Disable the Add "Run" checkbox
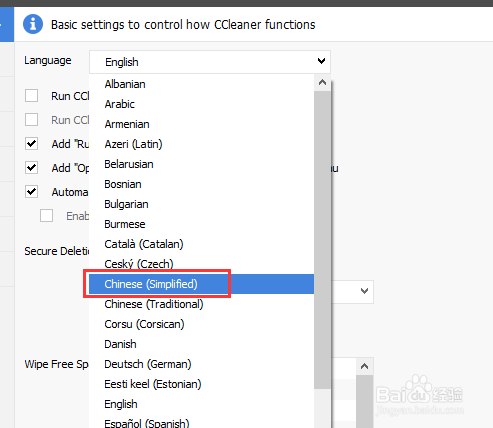The height and width of the screenshot is (428, 493). (31, 144)
